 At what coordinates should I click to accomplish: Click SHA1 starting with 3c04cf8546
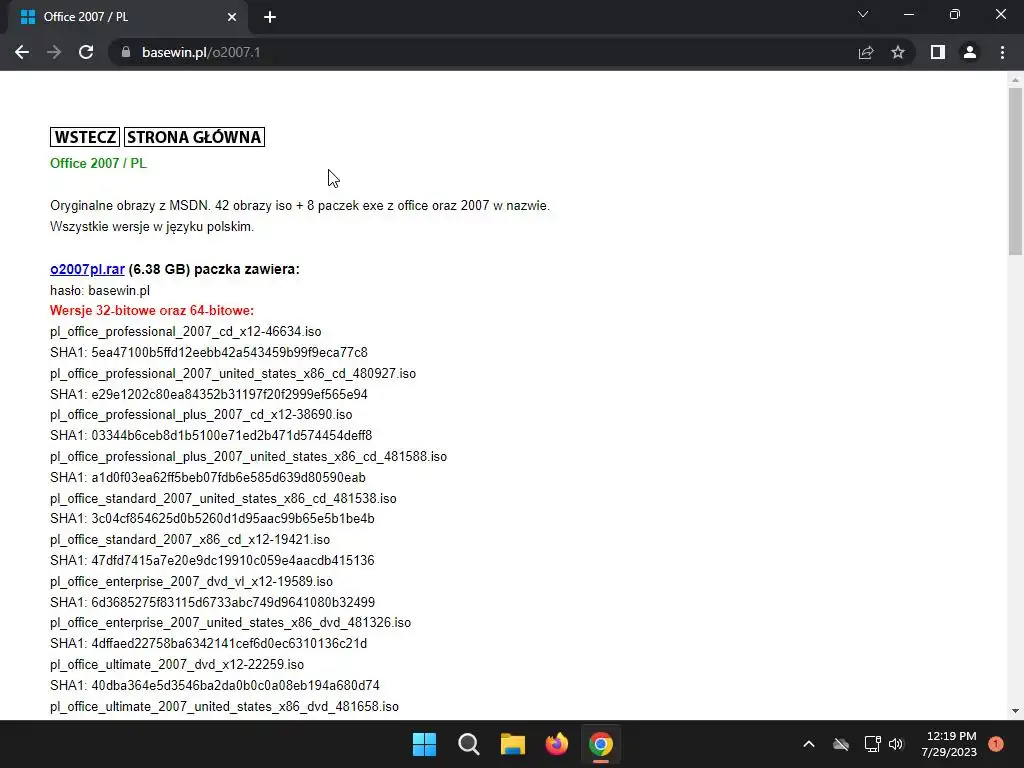click(212, 519)
